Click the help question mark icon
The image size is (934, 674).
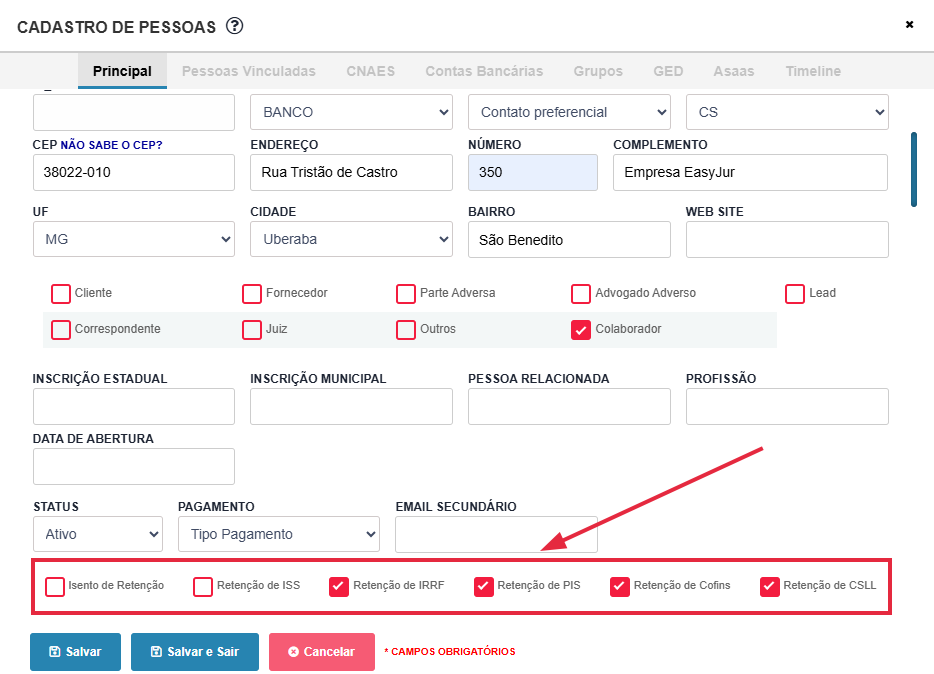[235, 26]
